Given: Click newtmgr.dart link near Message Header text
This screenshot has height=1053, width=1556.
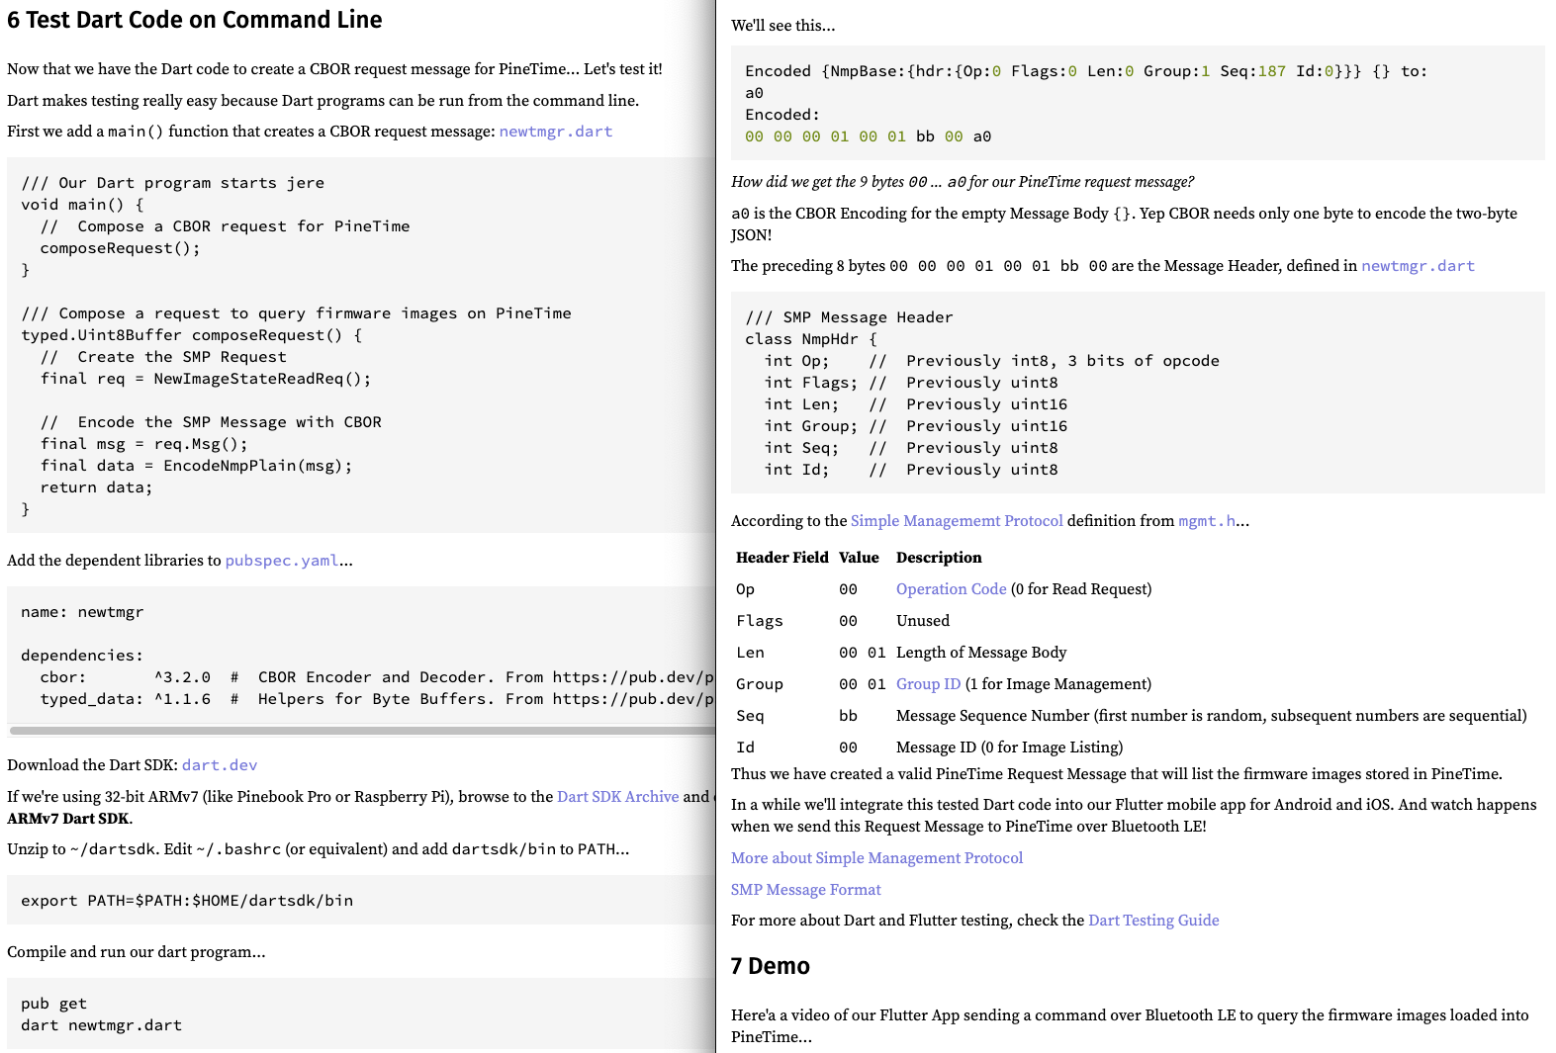Looking at the screenshot, I should pyautogui.click(x=1417, y=265).
